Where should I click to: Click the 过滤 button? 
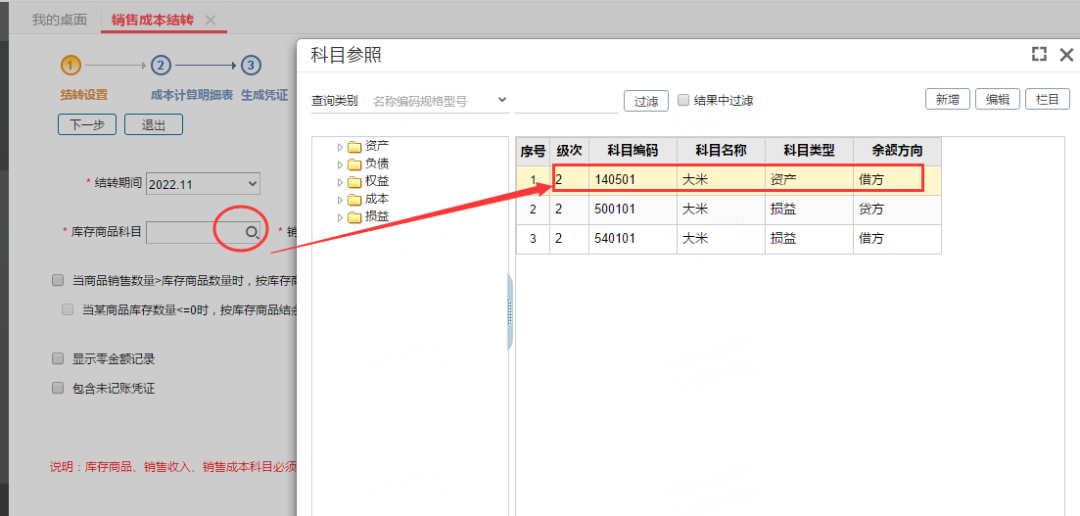[x=646, y=101]
